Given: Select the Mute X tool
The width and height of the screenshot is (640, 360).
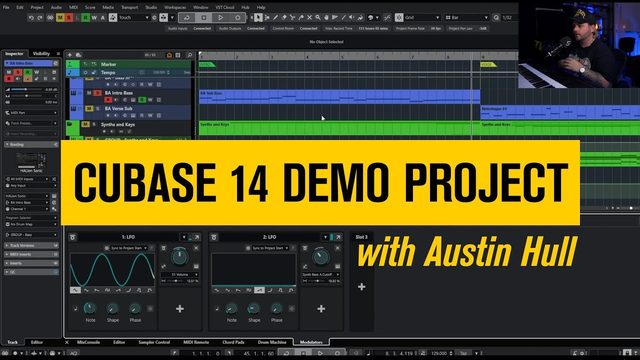Looking at the screenshot, I should (x=309, y=18).
